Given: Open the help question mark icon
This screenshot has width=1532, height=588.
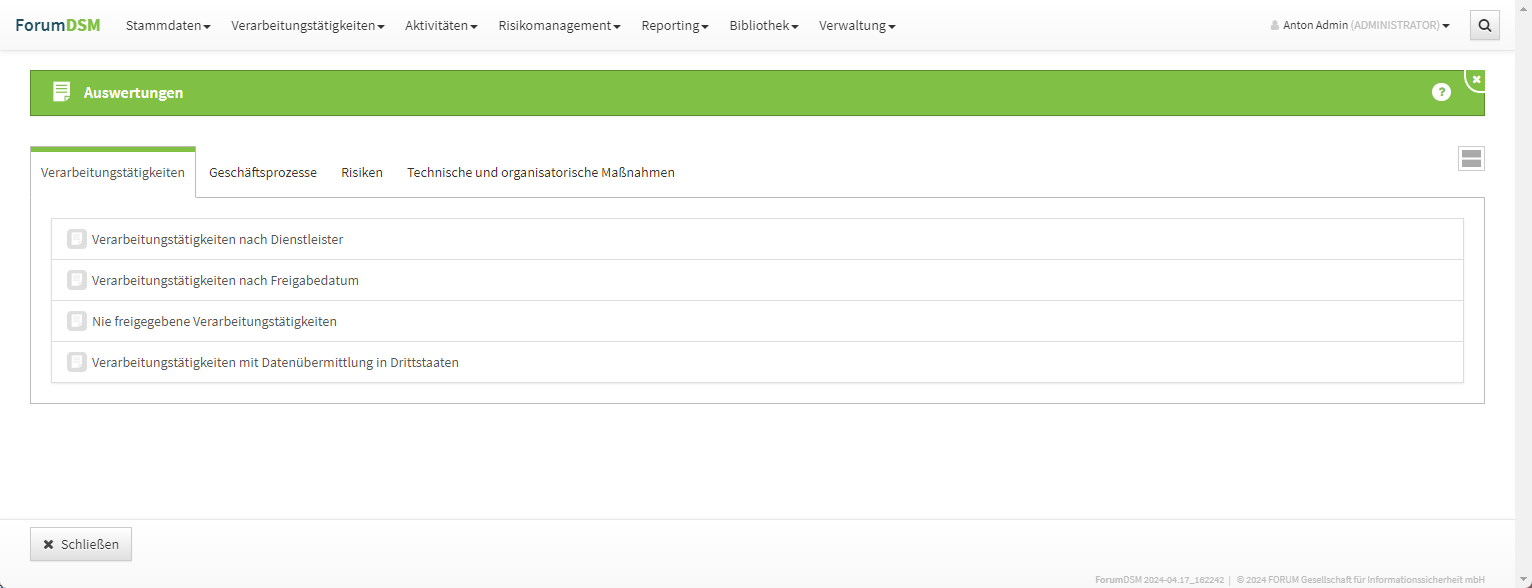Looking at the screenshot, I should (x=1441, y=92).
